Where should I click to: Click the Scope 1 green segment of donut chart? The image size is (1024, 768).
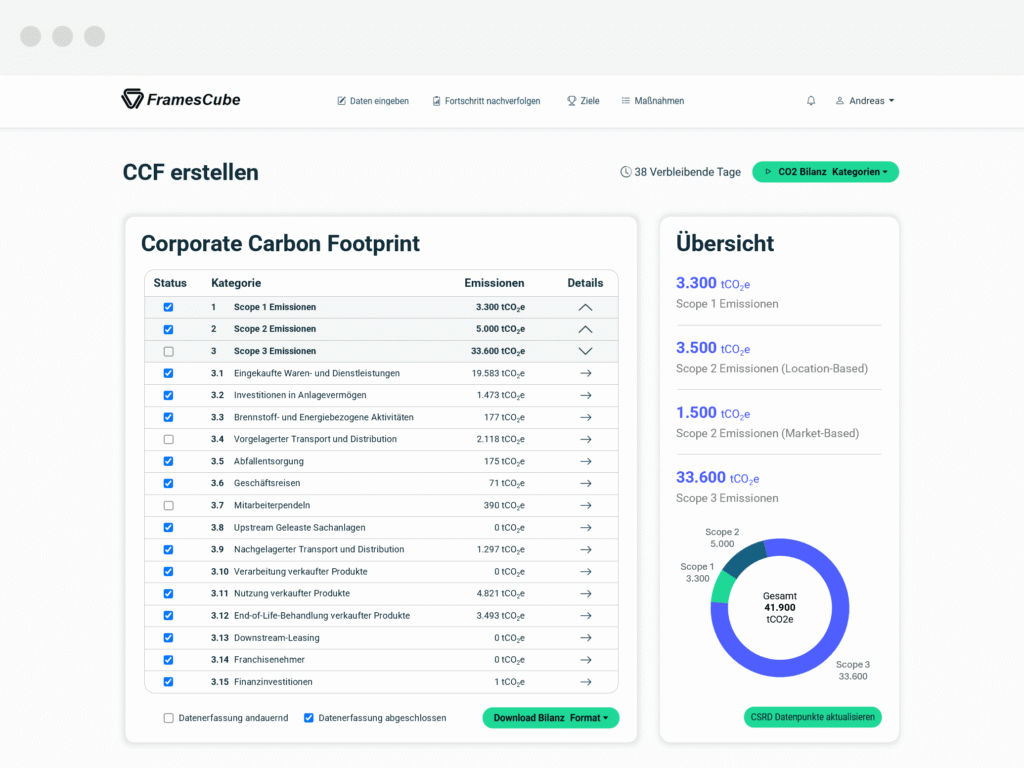tap(722, 588)
